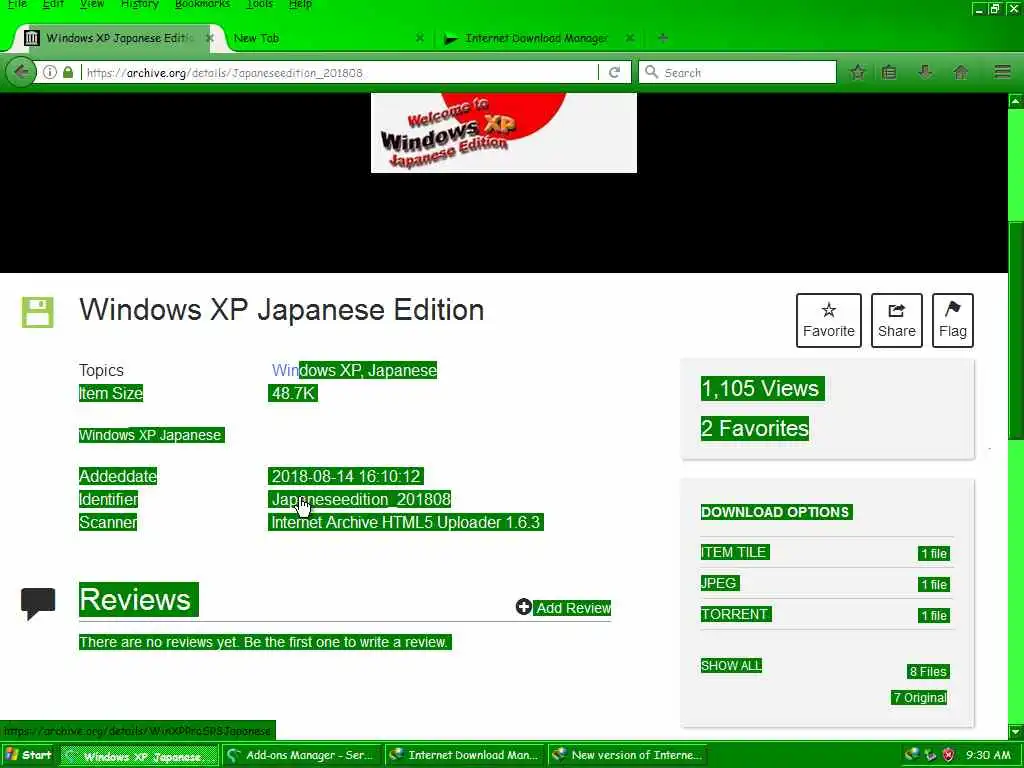Open the Bookmarks menu
The width and height of the screenshot is (1024, 768).
click(x=202, y=5)
